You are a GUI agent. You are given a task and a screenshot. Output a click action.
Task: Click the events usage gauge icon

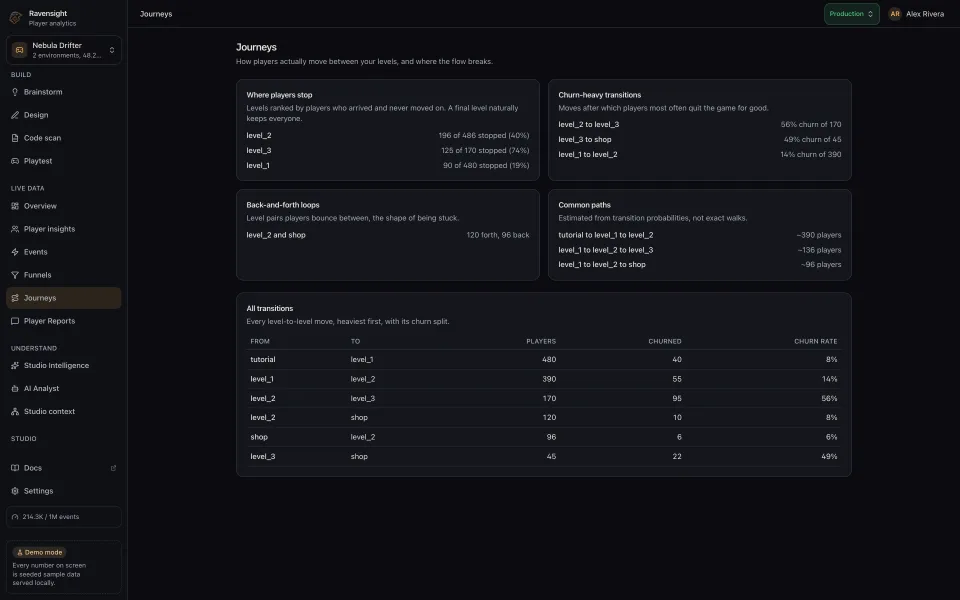point(15,517)
